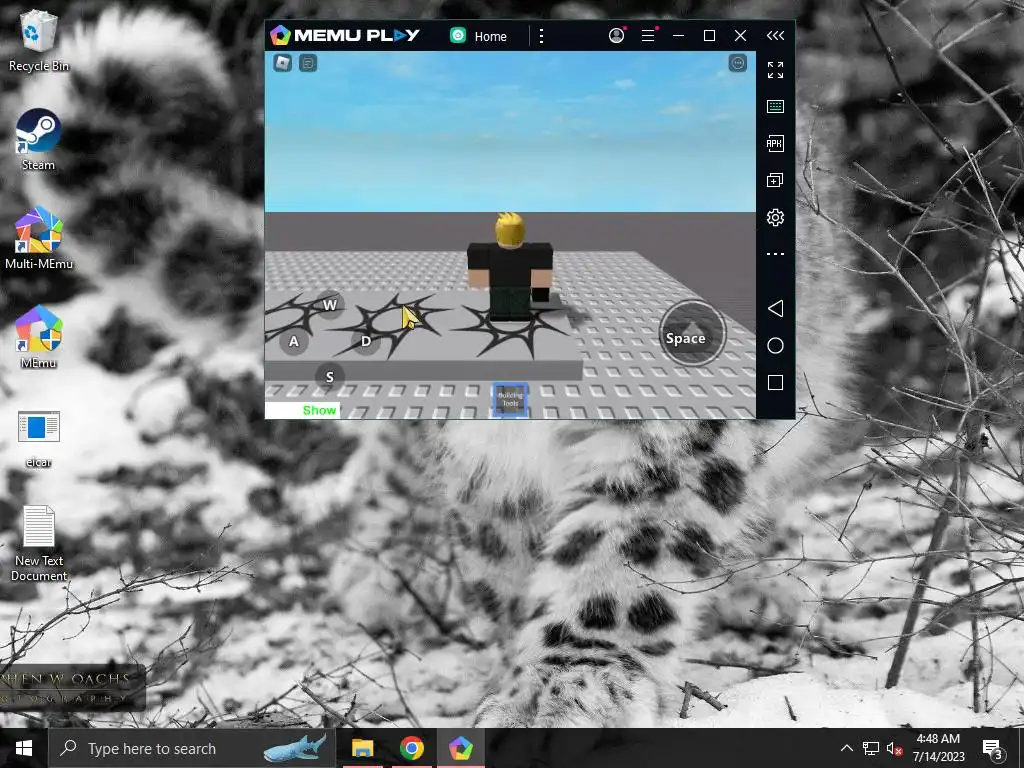Screen dimensions: 1024x768
Task: Collapse the MEmu sidebar with arrows
Action: pyautogui.click(x=775, y=35)
